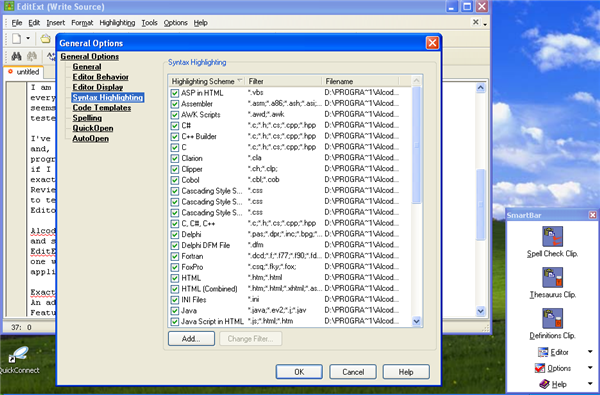Expand the SmartBar Options dropdown arrow
This screenshot has height=395, width=600.
[x=590, y=368]
